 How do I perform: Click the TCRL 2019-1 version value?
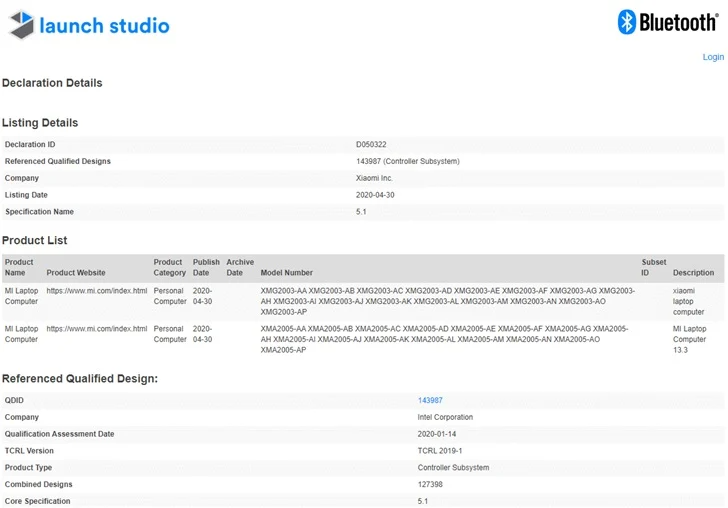[x=438, y=451]
